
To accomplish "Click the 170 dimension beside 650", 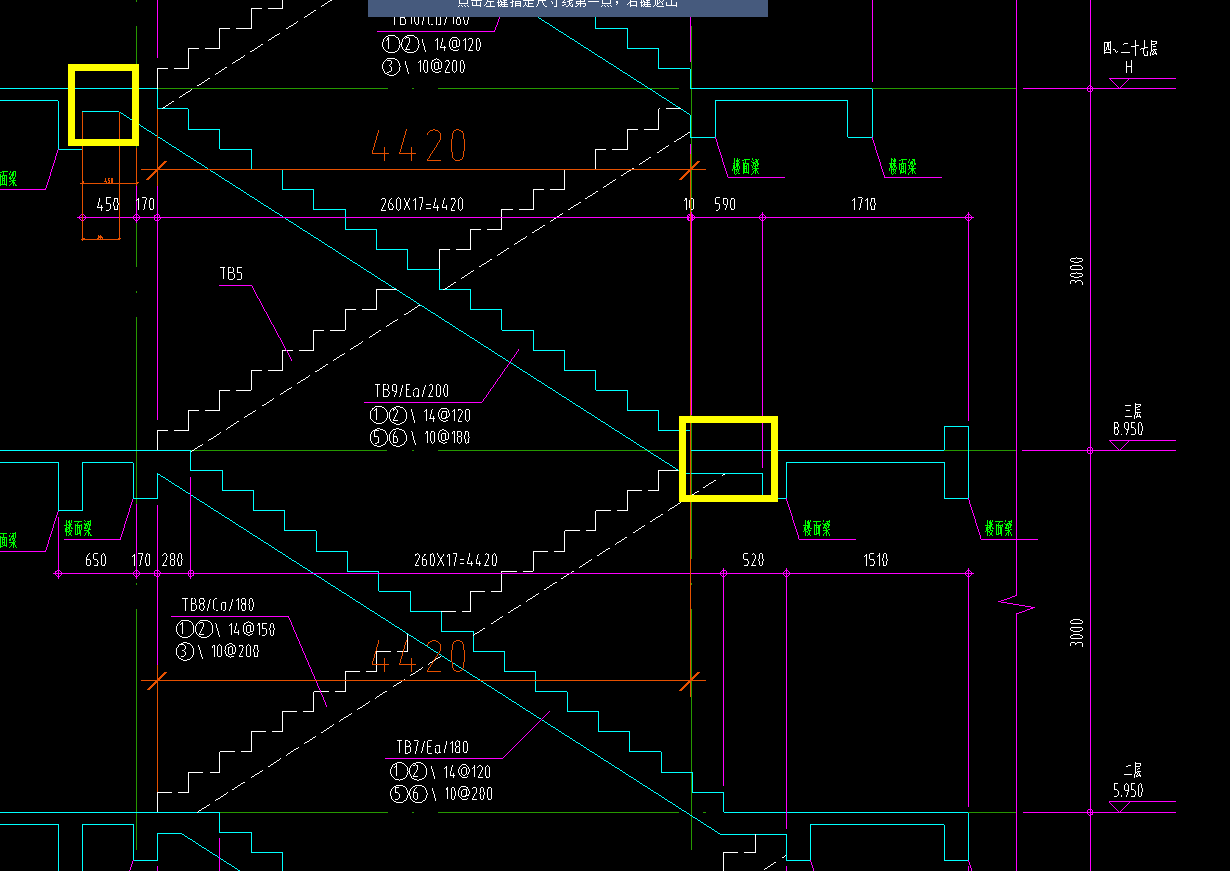I will 141,560.
